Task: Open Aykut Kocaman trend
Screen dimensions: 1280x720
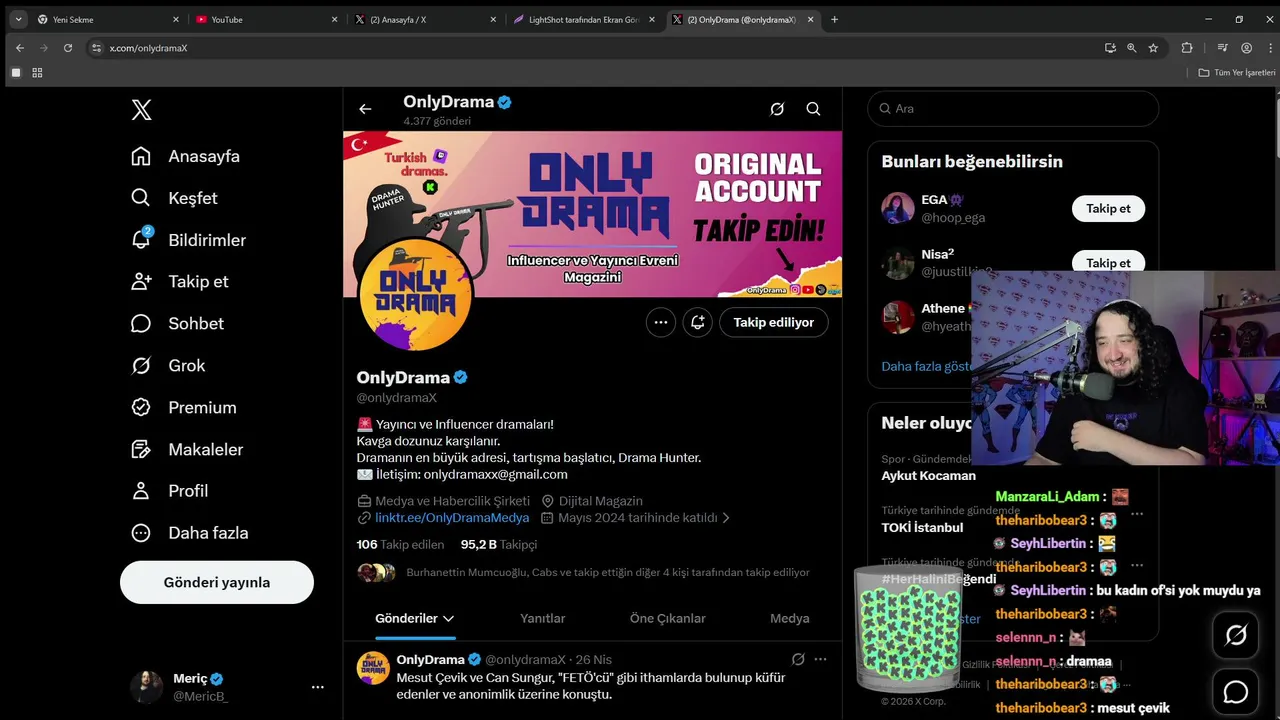Action: click(x=928, y=475)
